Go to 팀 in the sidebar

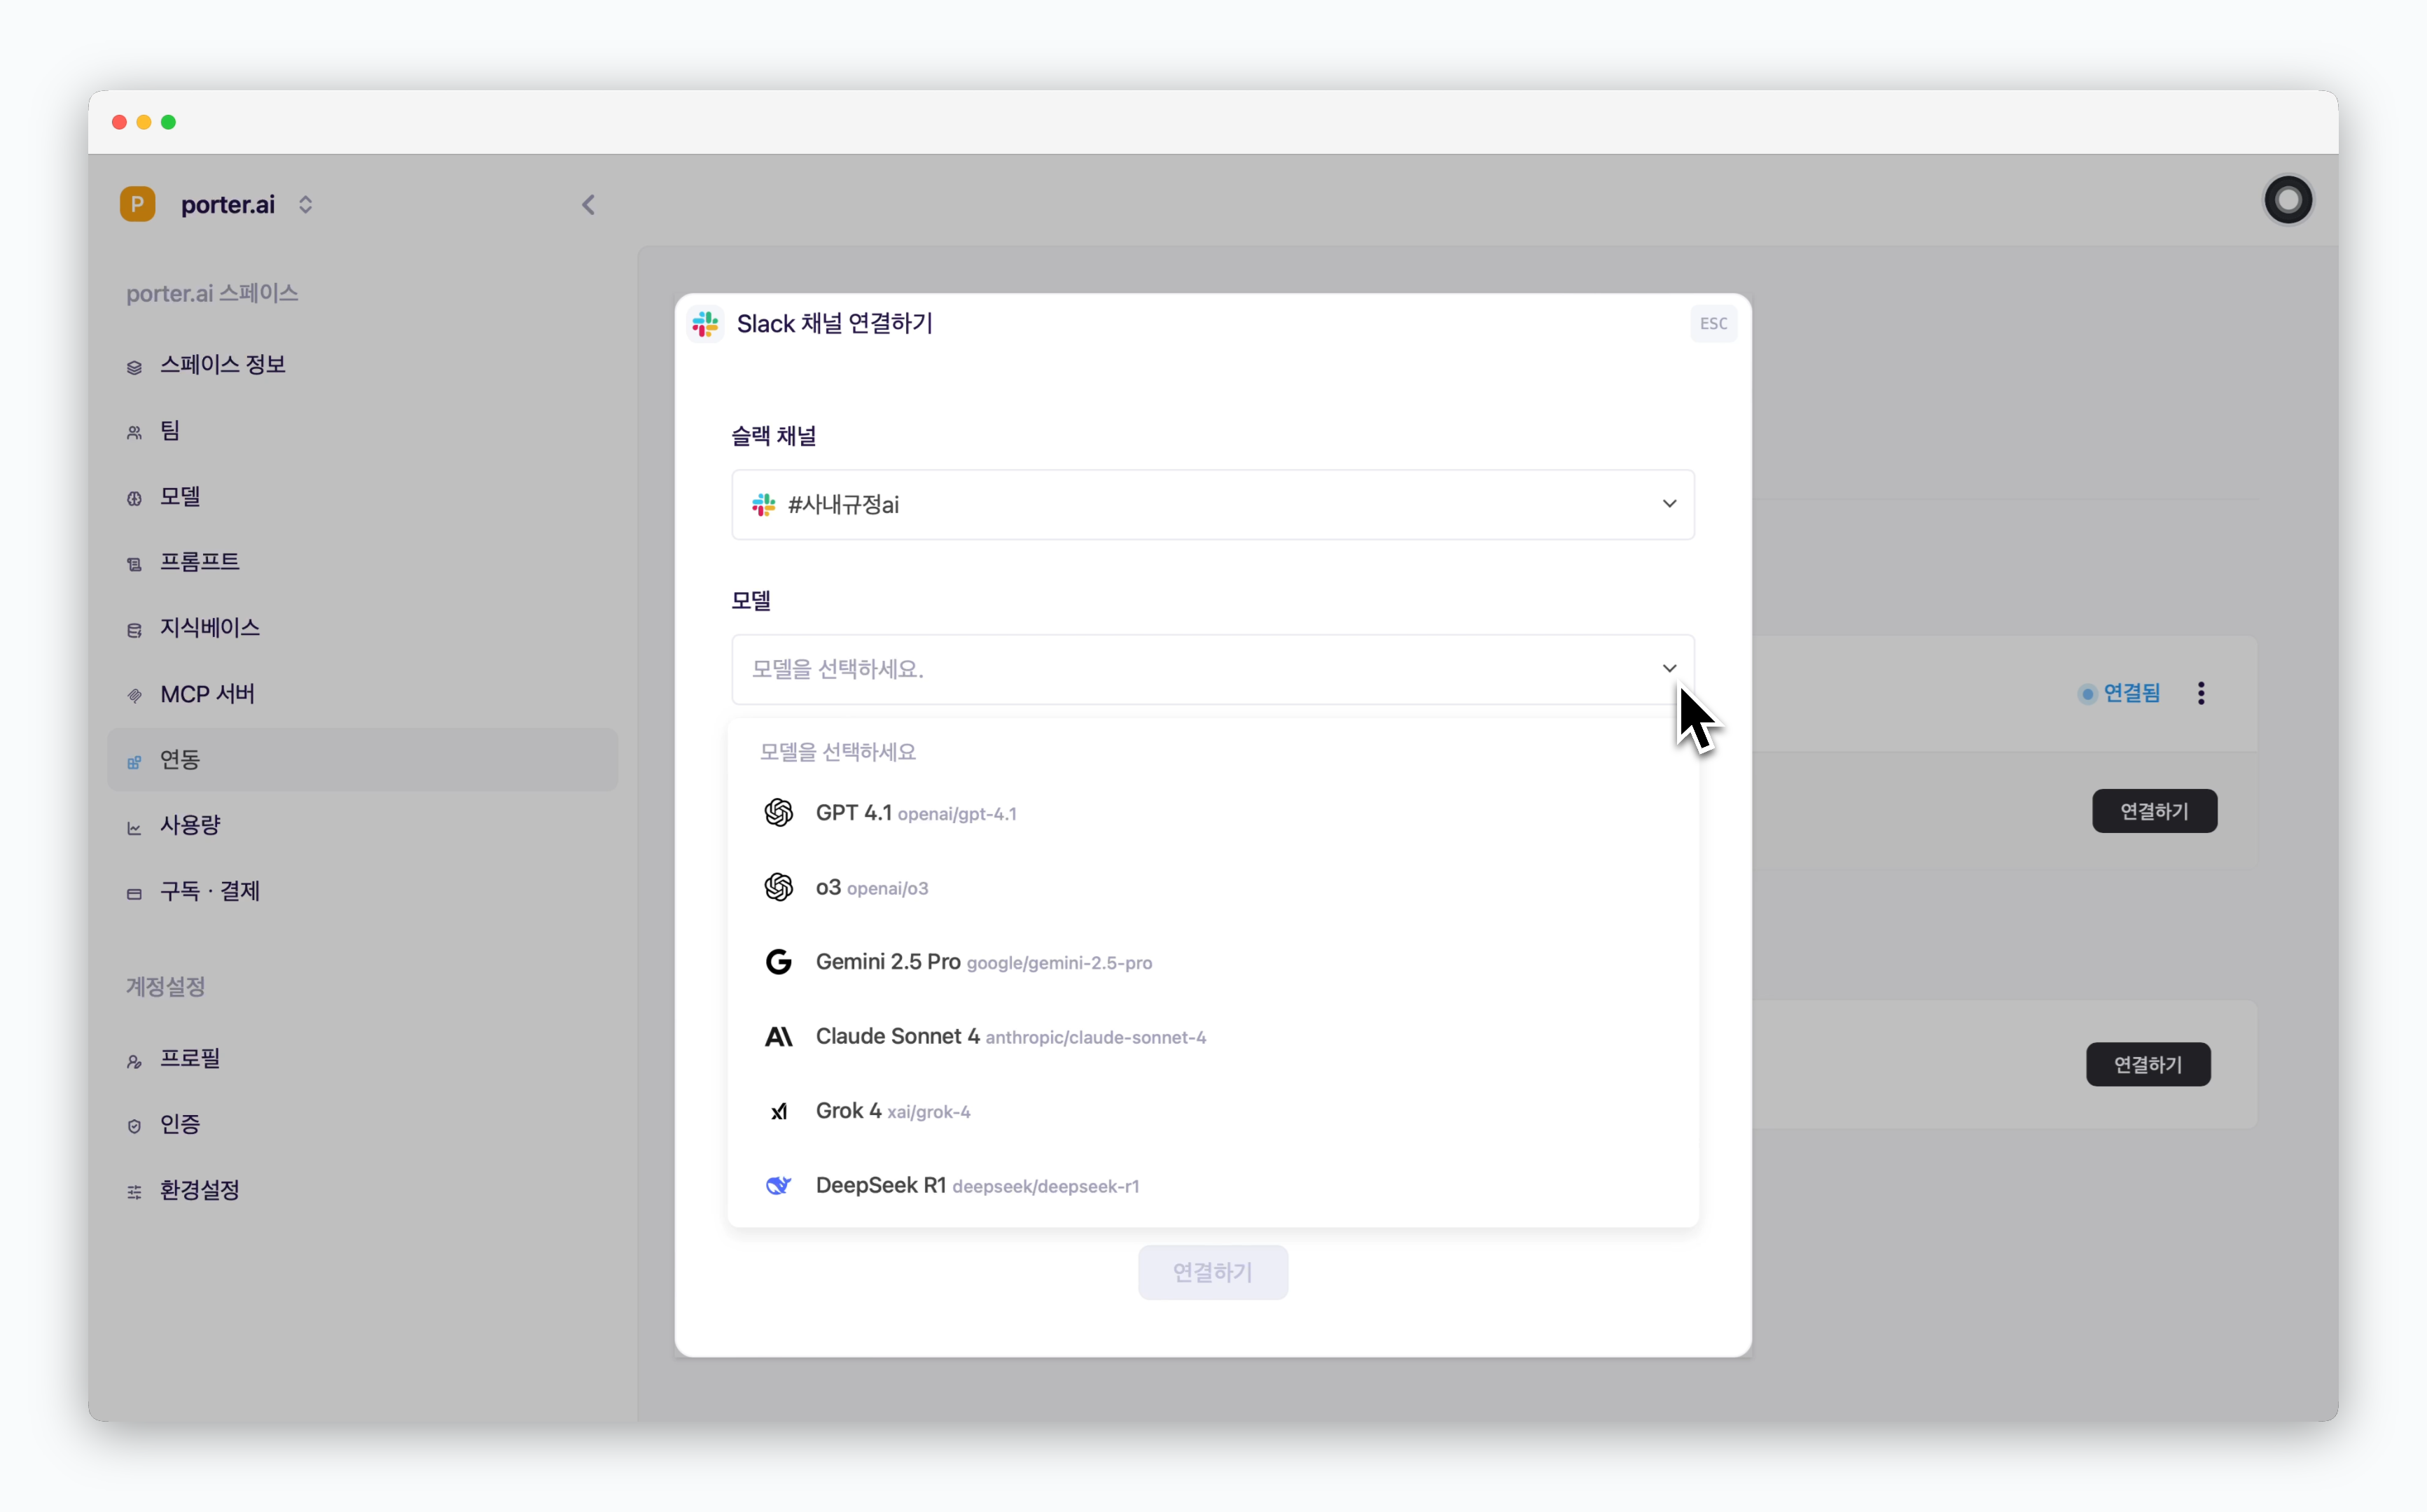pyautogui.click(x=362, y=431)
